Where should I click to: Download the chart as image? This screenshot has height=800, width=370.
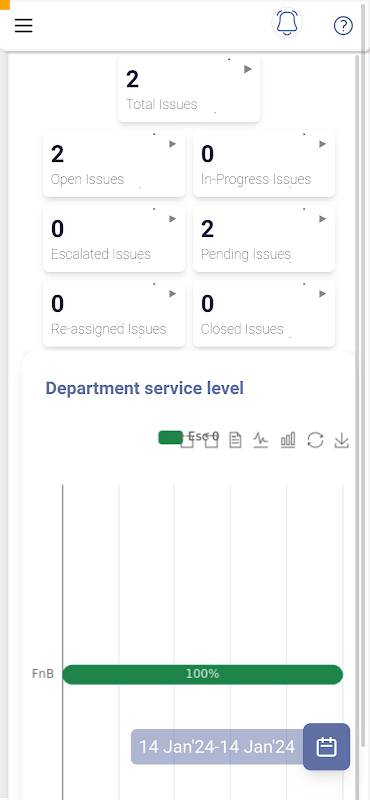(341, 440)
